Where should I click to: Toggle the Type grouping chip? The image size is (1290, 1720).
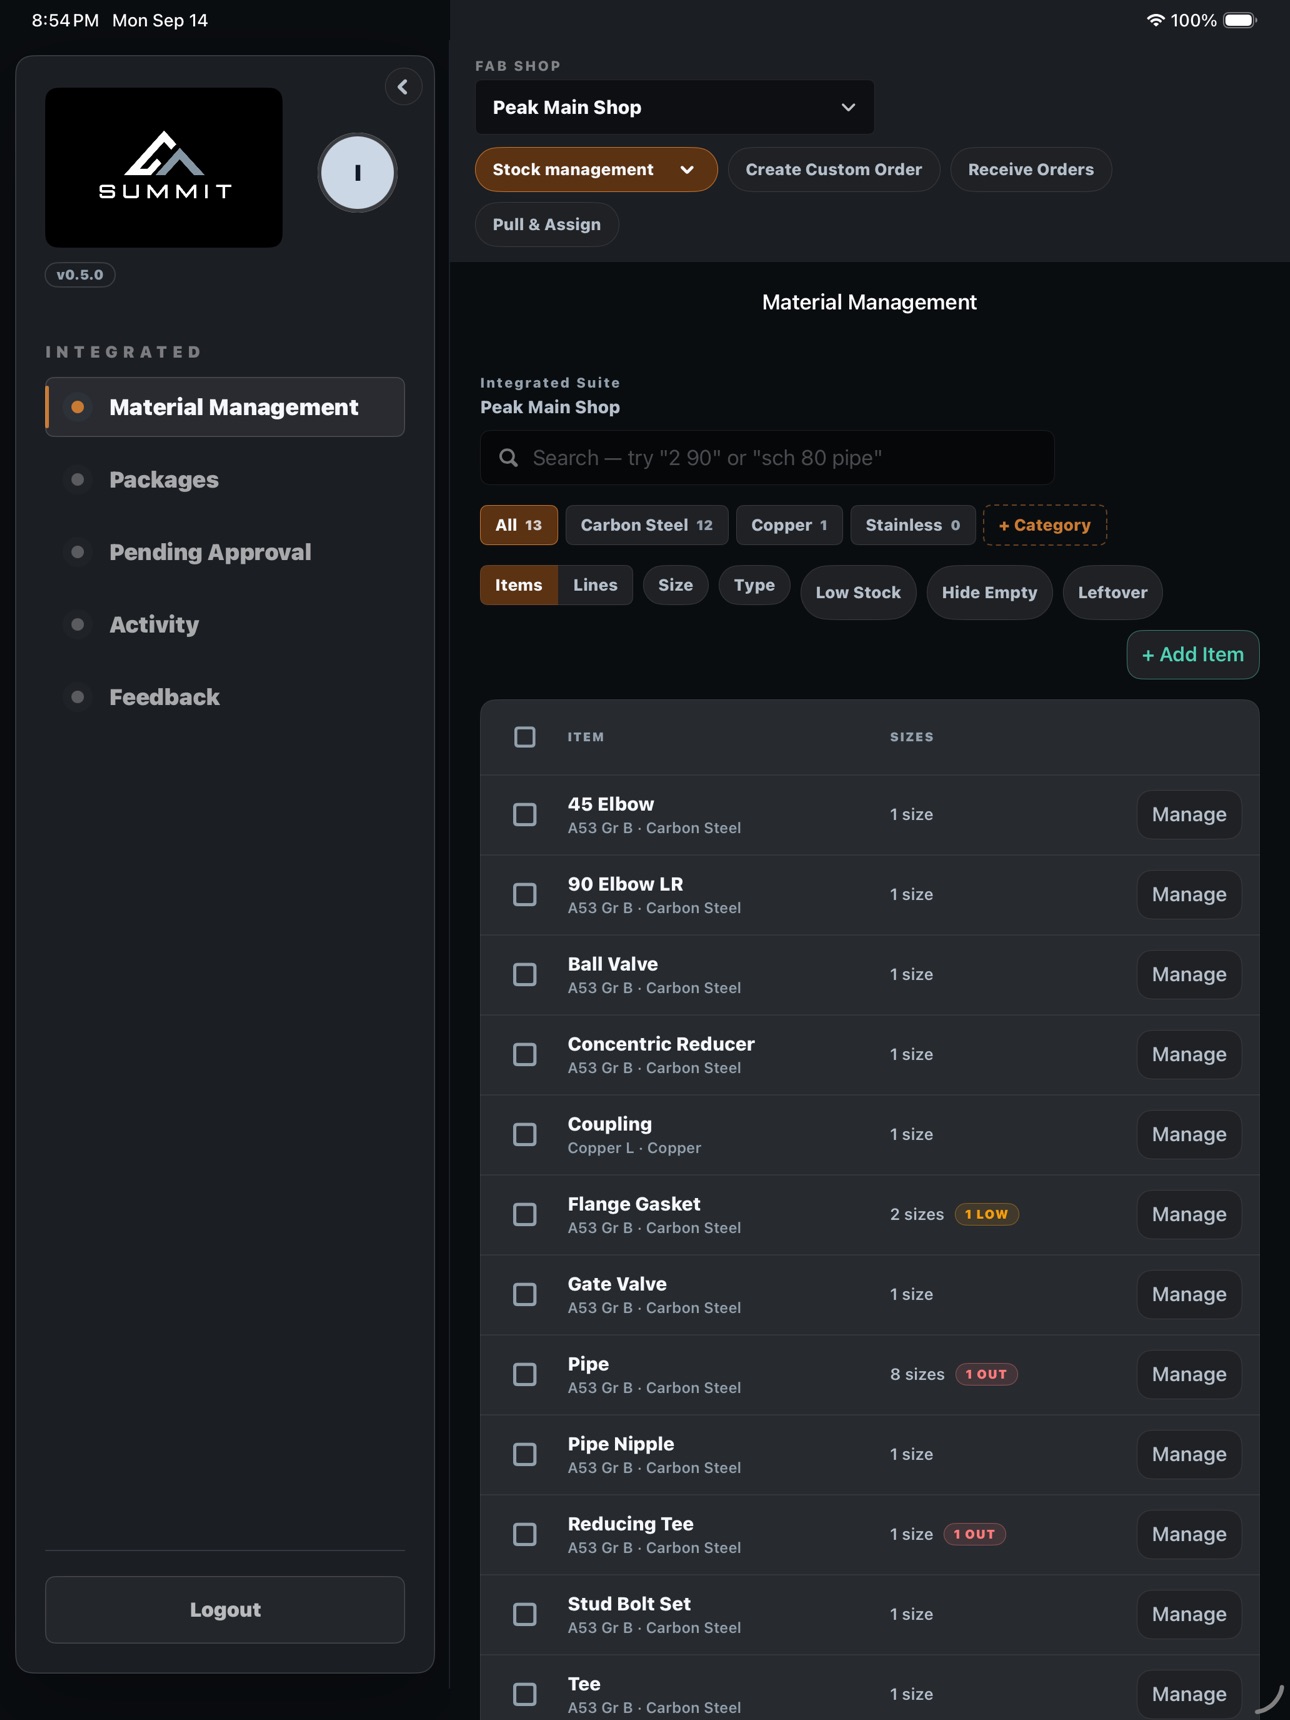(x=755, y=585)
